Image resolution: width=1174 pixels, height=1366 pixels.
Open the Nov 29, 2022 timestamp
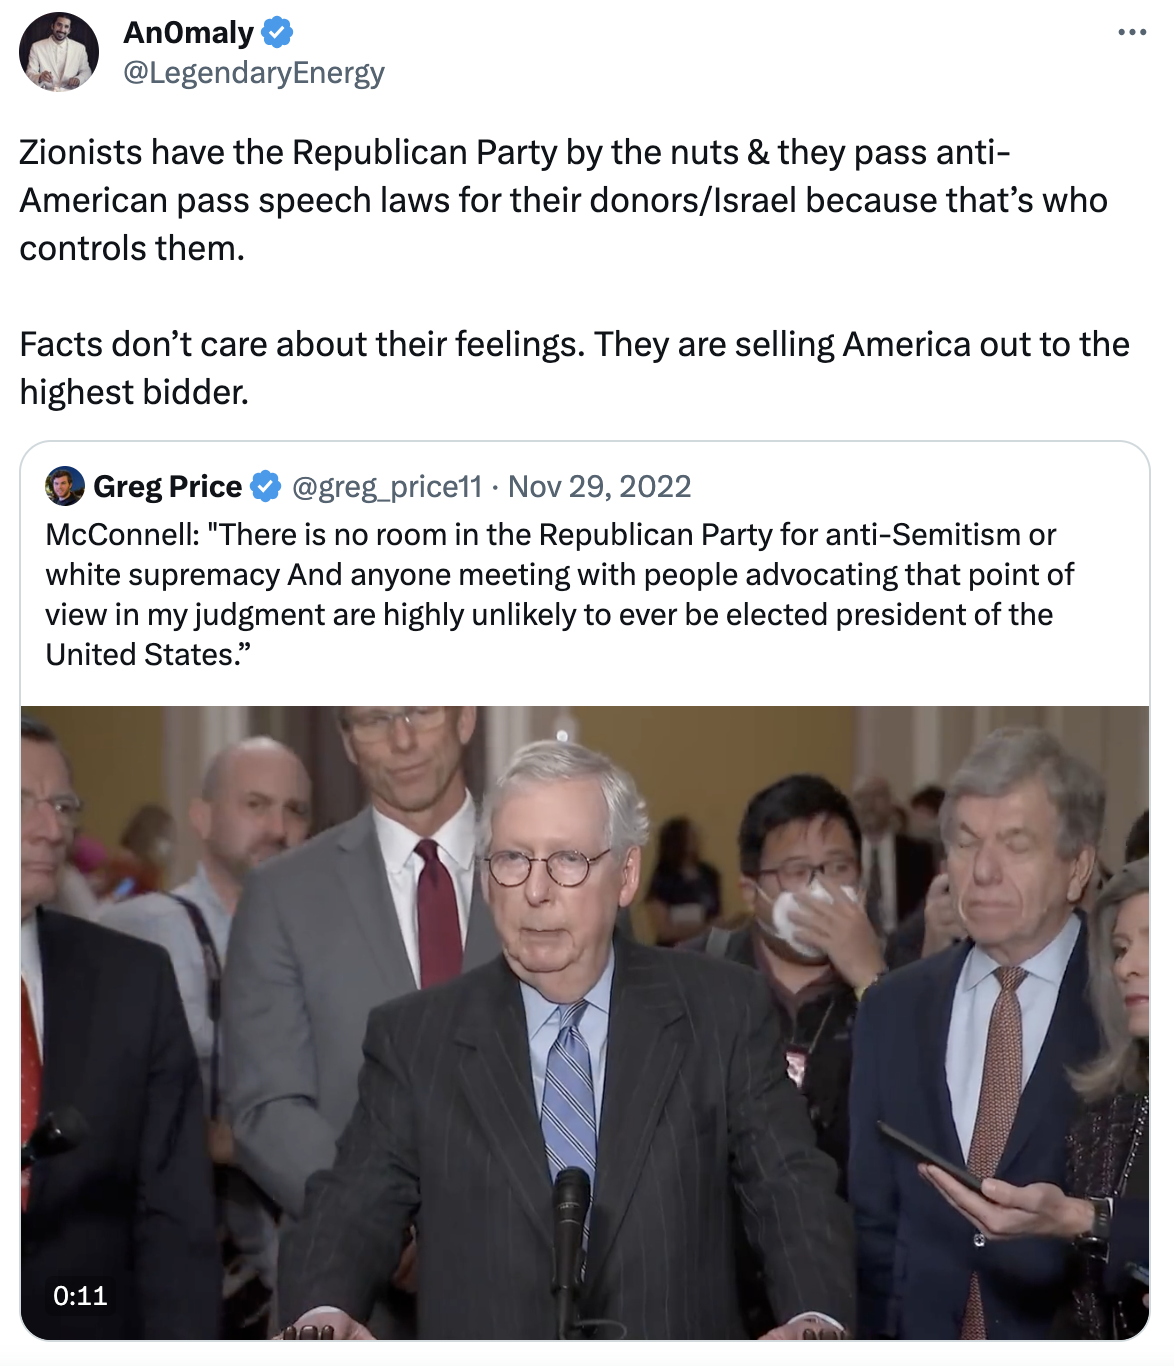coord(600,487)
